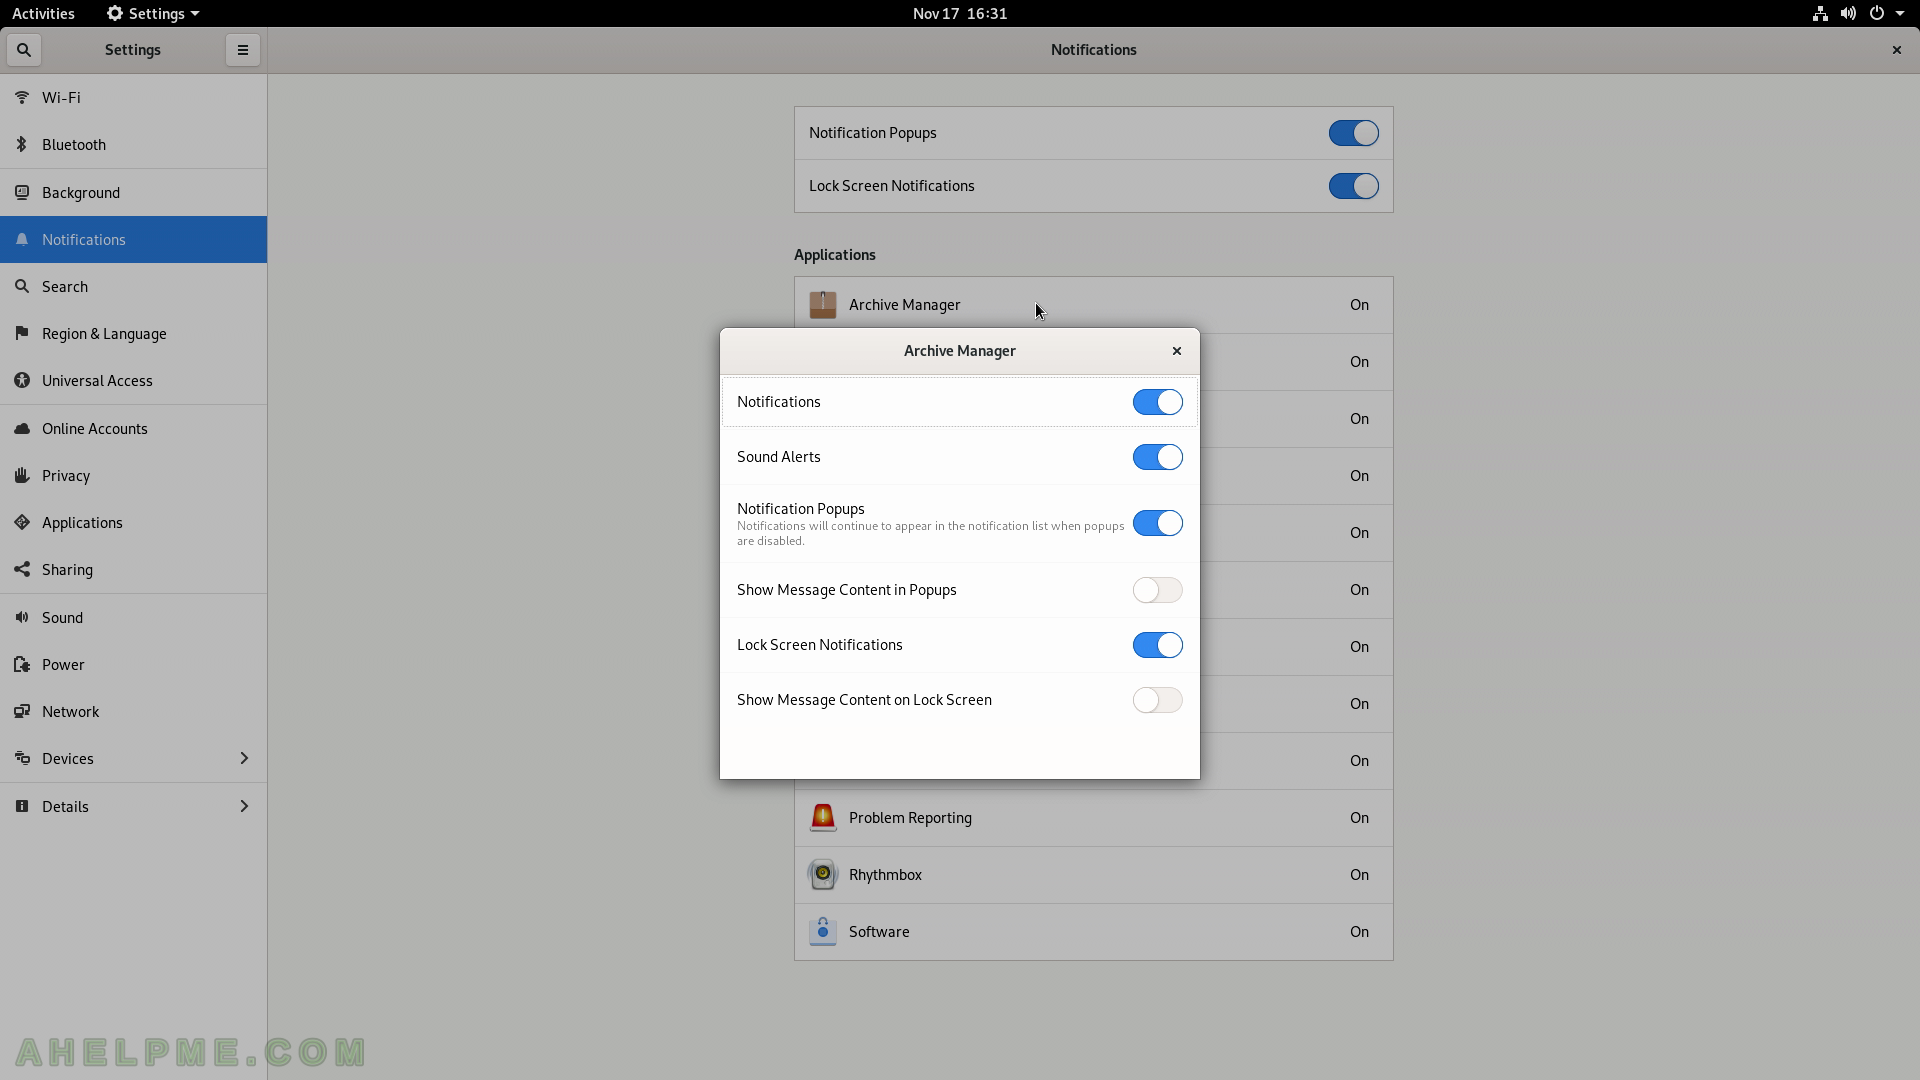Screen dimensions: 1920x1080
Task: Open the clock showing Nov 17 16:31
Action: [x=960, y=14]
